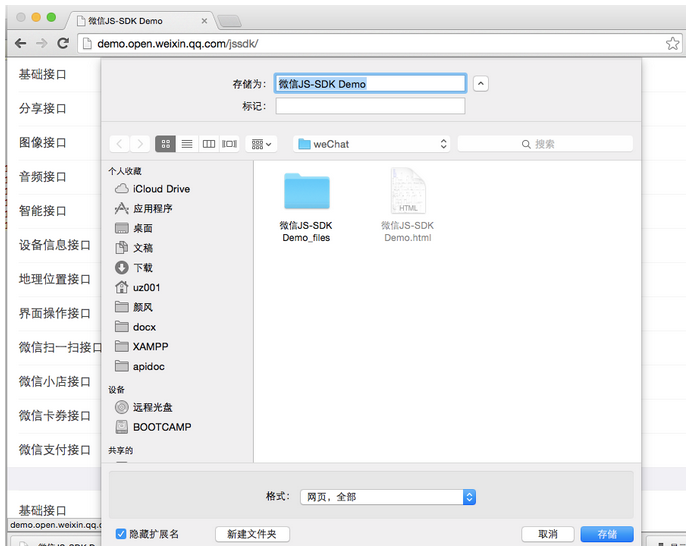This screenshot has height=552, width=691.
Task: Open 微信支付接口 in the page menu
Action: 55,449
